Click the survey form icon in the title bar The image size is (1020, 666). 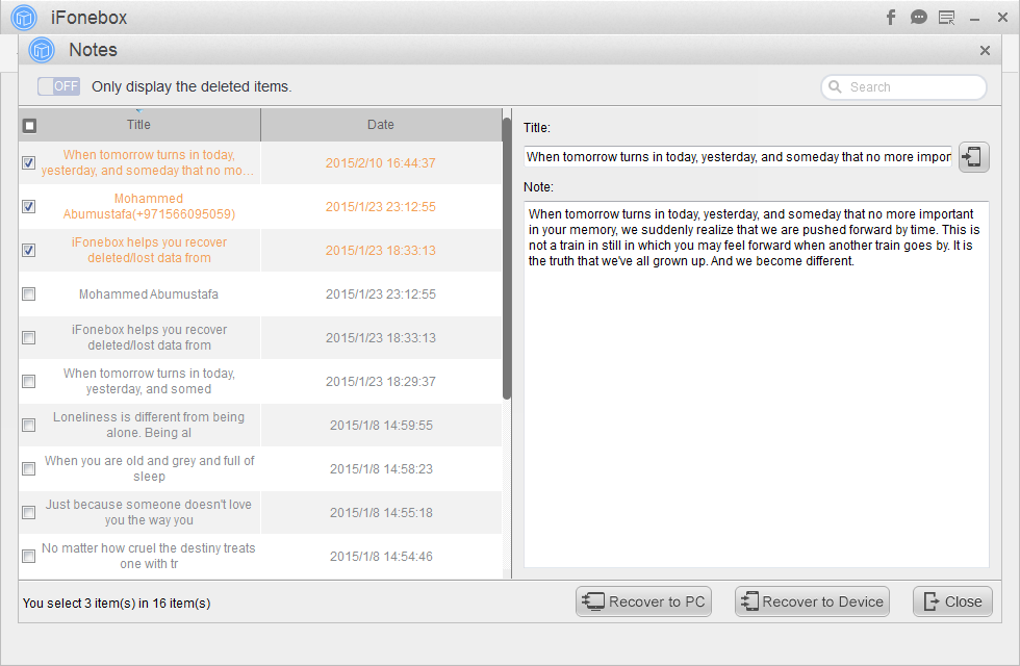[946, 16]
